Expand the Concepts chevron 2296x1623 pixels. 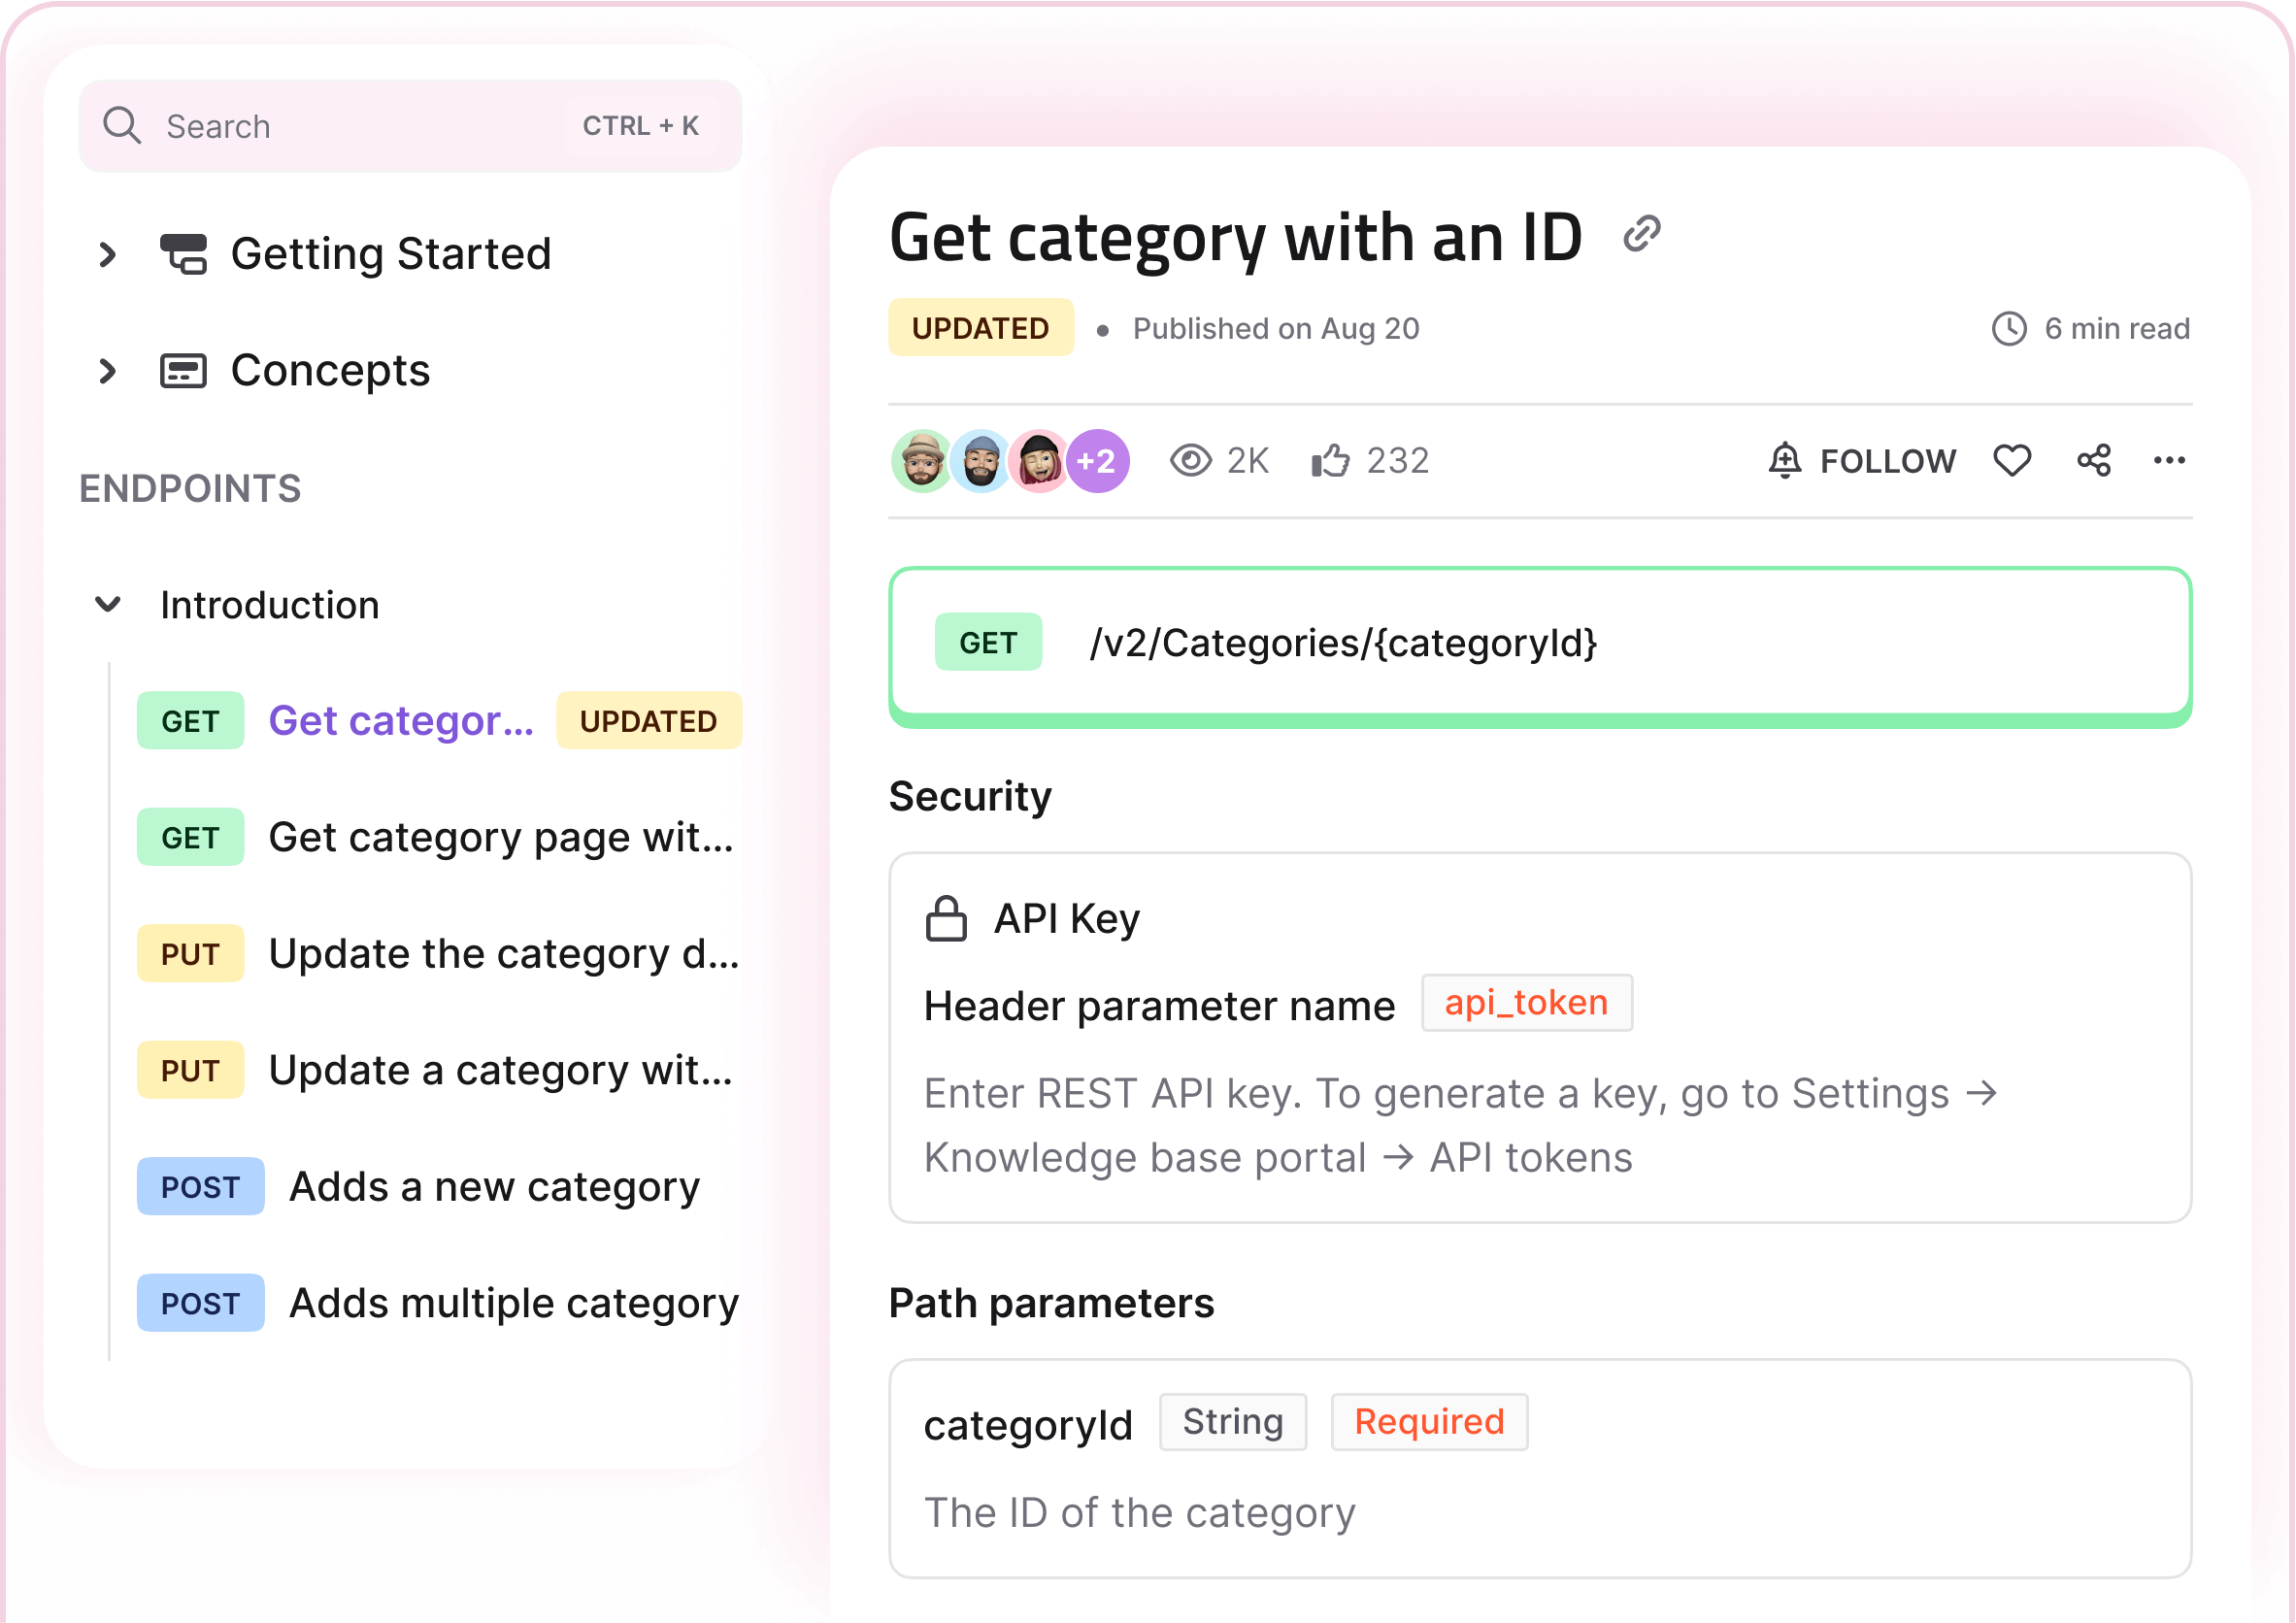coord(108,371)
